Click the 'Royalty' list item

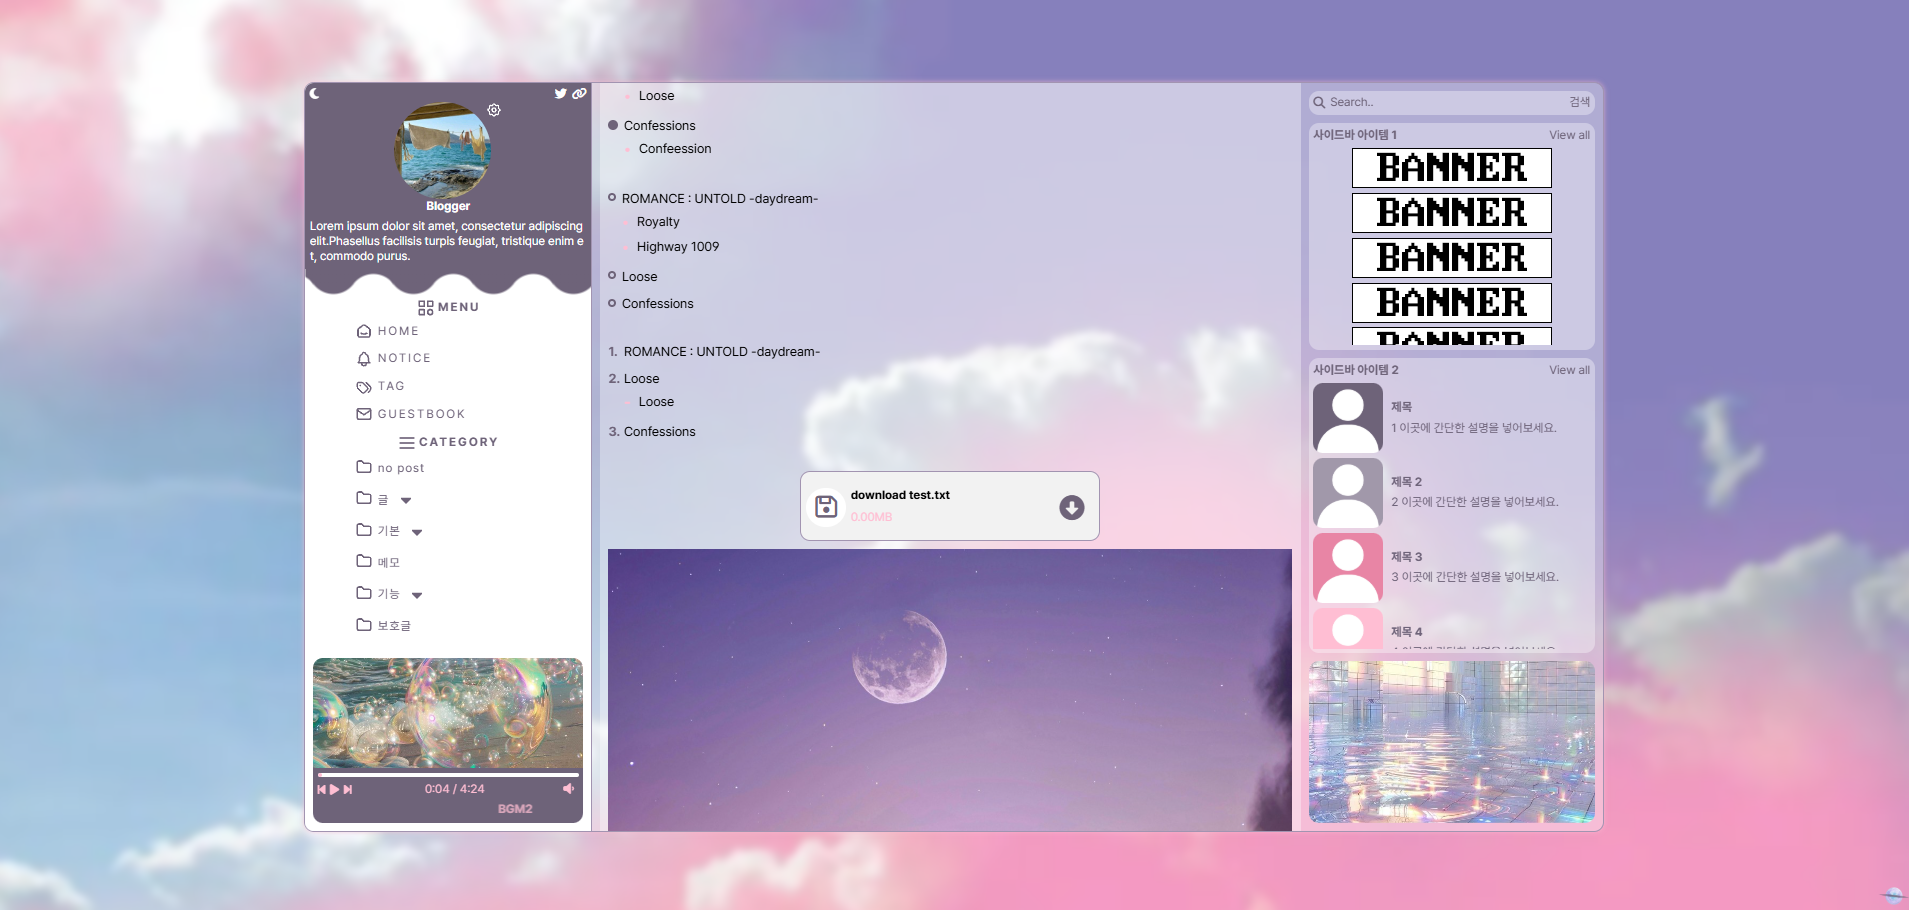[658, 222]
